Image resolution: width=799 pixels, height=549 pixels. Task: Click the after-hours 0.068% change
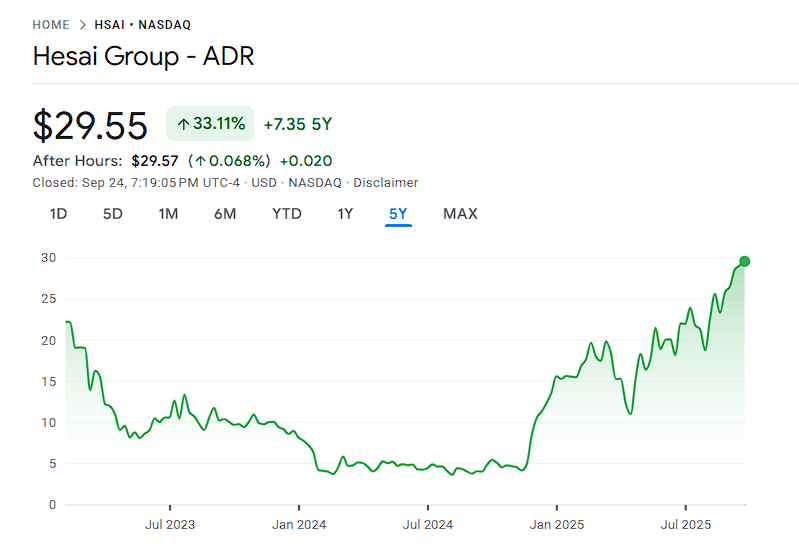click(x=229, y=161)
